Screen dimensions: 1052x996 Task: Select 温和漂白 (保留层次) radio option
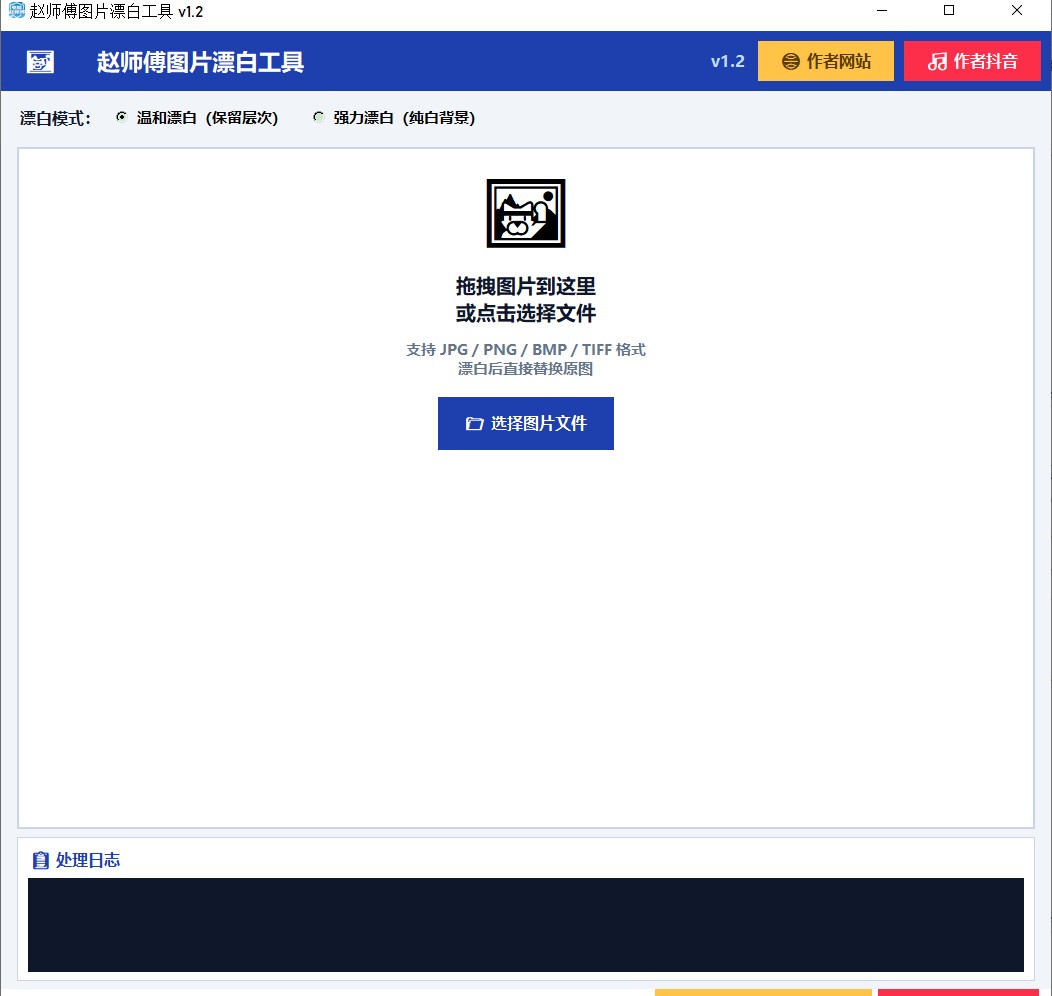click(x=197, y=117)
